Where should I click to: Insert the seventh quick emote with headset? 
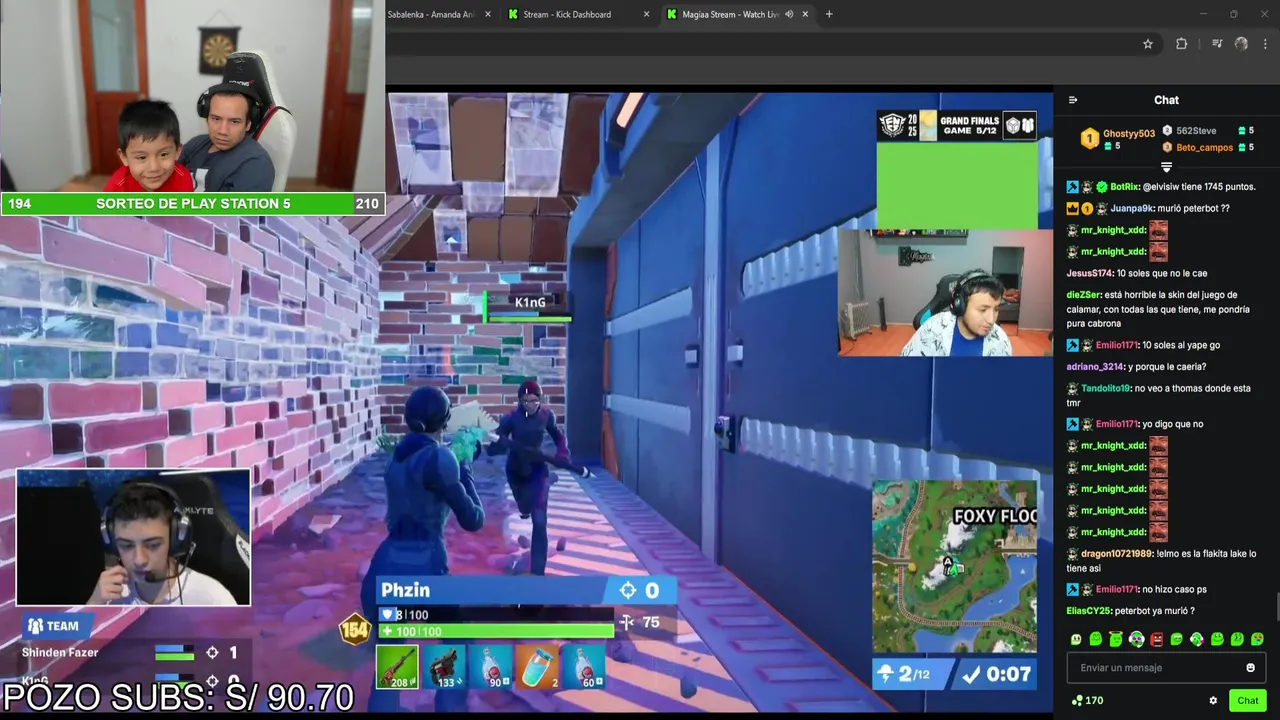coord(1197,639)
